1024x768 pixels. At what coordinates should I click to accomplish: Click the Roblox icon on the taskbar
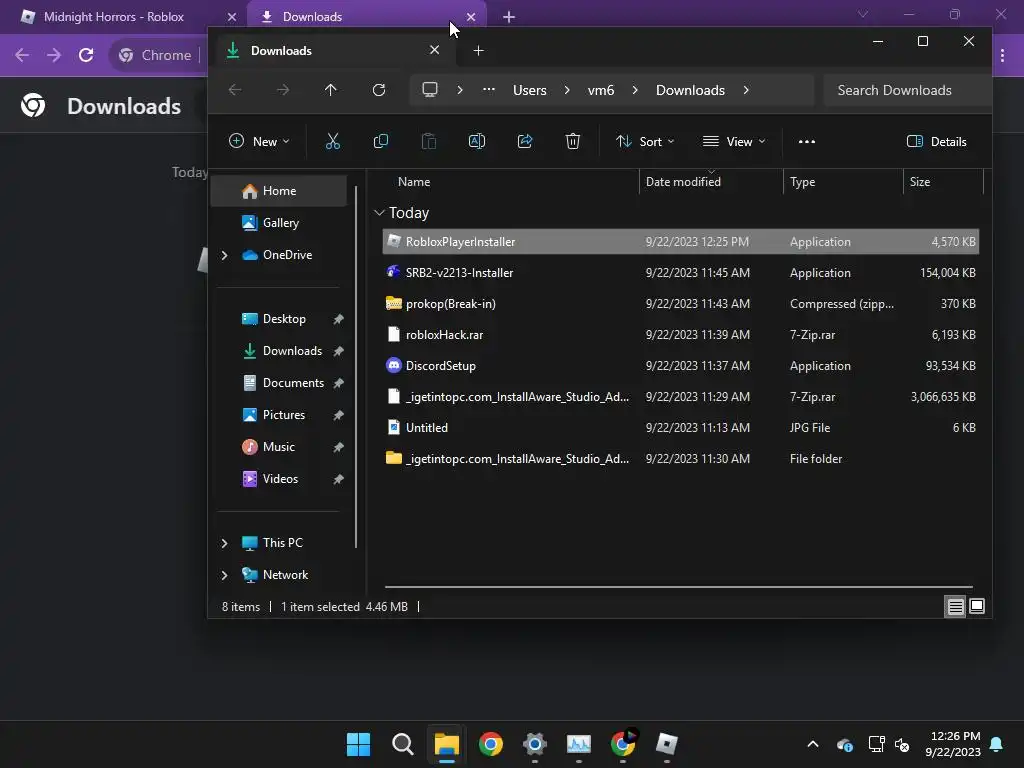[666, 744]
